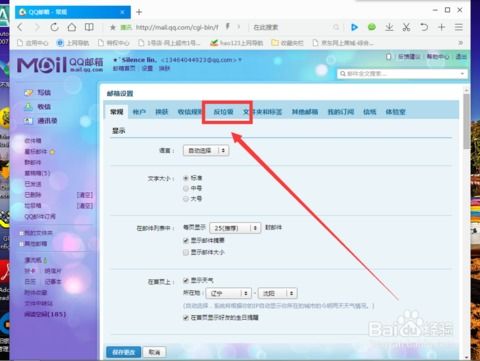
Task: Click the yellow star beside 星标邮件
Action: [52, 152]
